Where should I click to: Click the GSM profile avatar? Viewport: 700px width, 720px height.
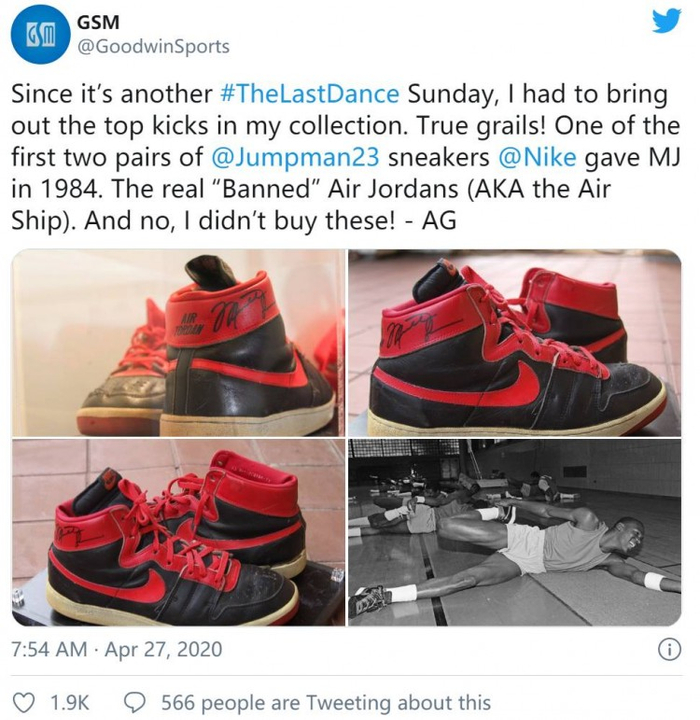pyautogui.click(x=36, y=34)
